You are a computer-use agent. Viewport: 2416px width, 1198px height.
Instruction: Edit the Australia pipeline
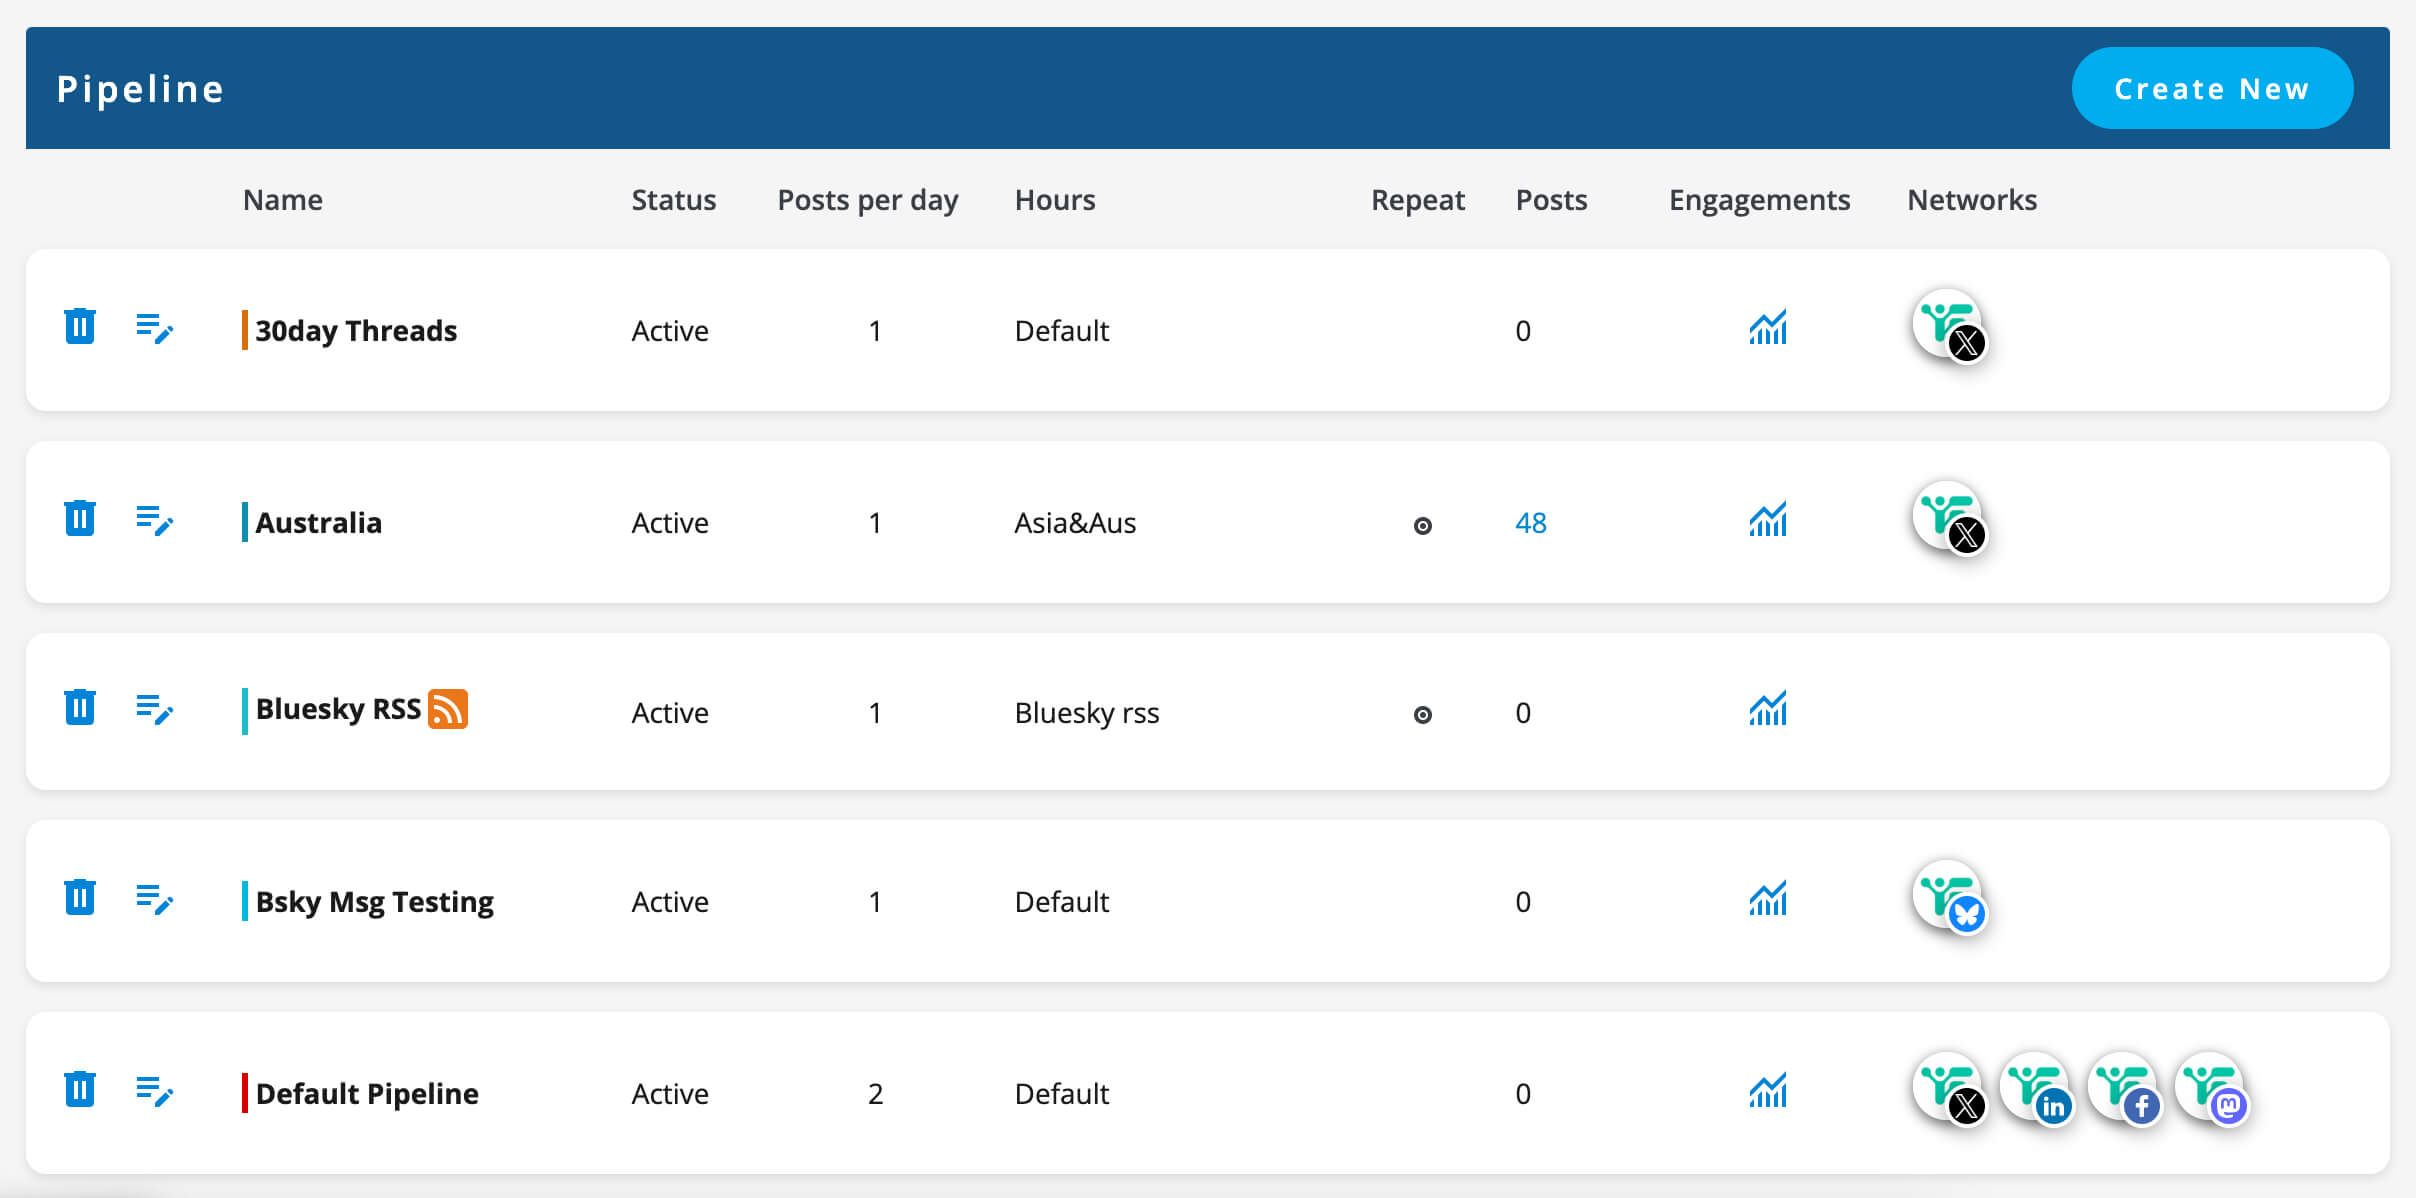[154, 520]
